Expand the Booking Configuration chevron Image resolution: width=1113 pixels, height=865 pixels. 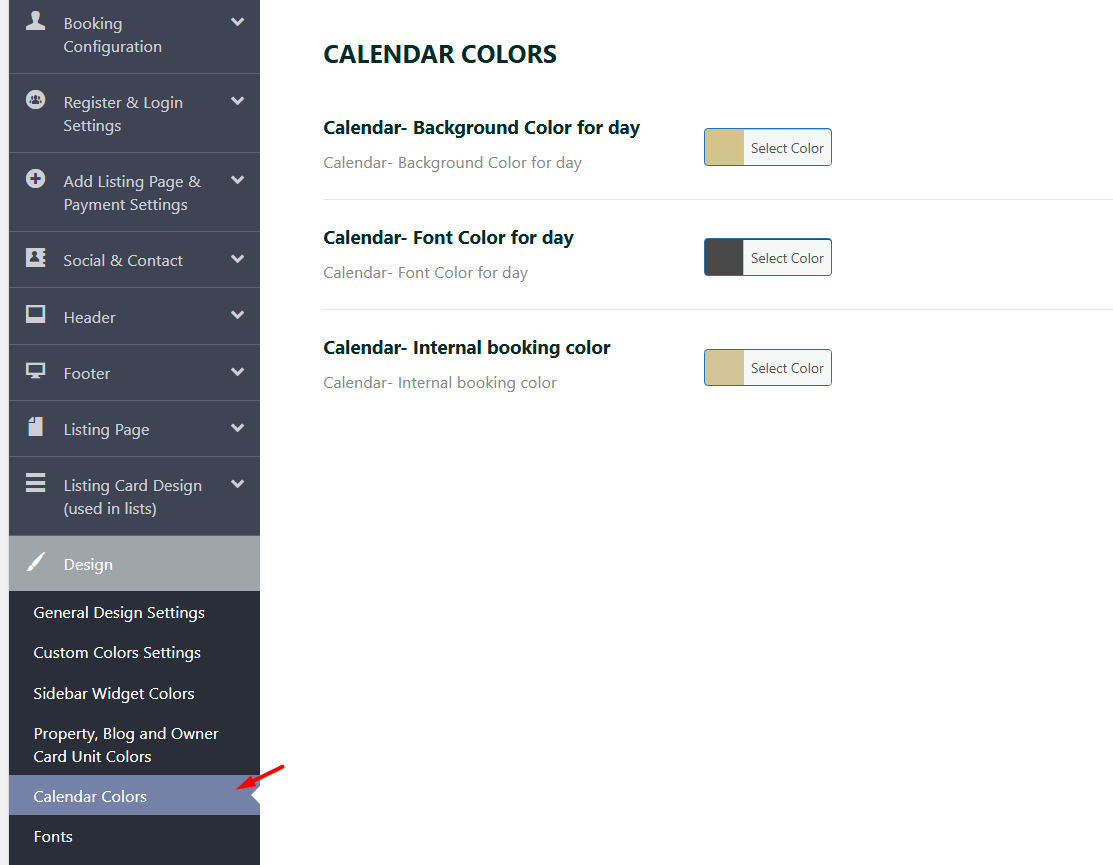(237, 22)
